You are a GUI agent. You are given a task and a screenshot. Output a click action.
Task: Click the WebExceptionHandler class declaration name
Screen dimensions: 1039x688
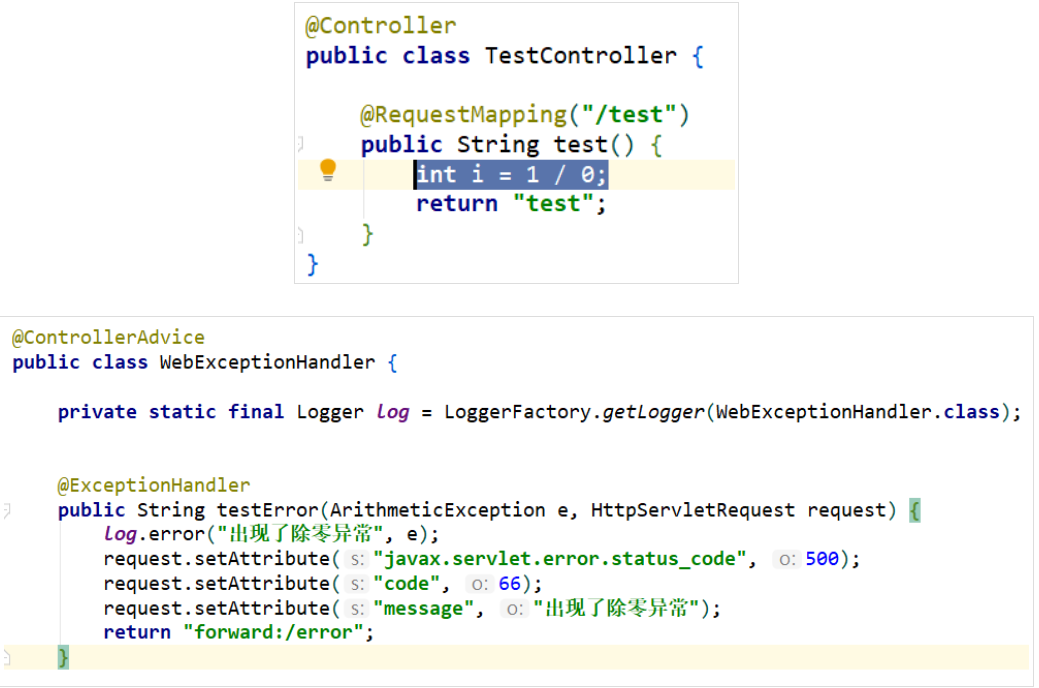pyautogui.click(x=267, y=363)
